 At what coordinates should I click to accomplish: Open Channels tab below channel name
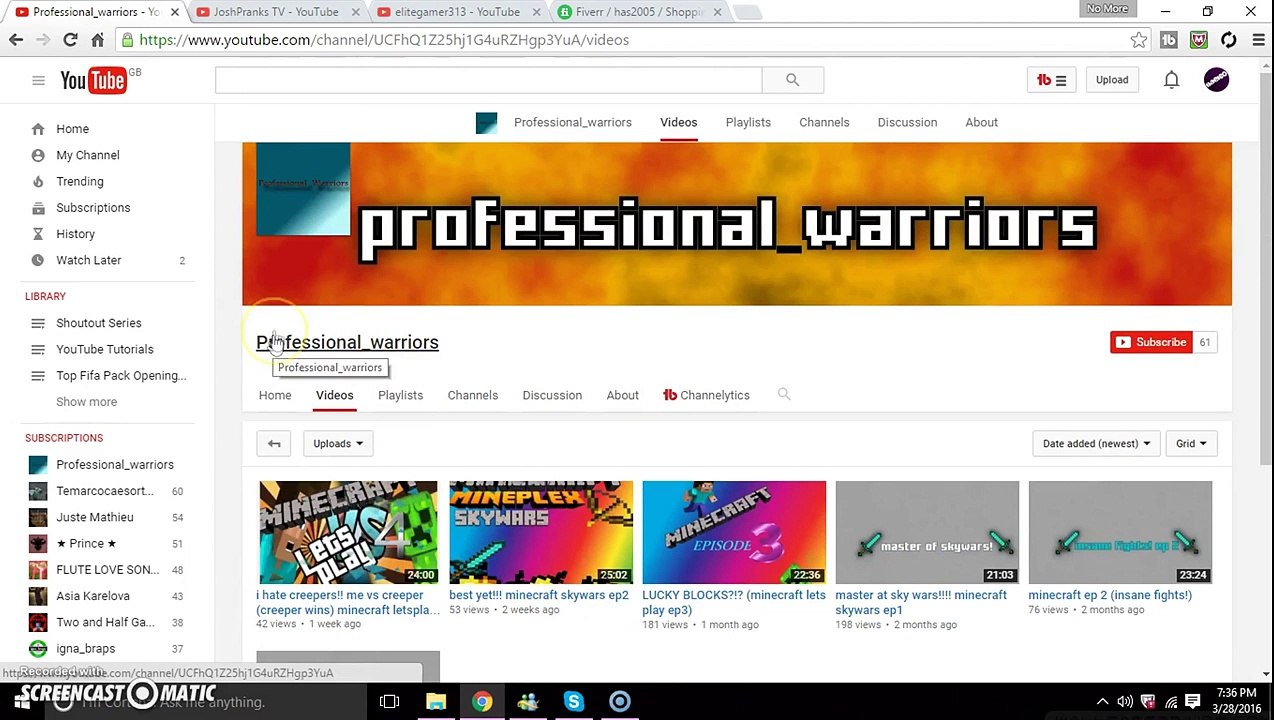pos(472,395)
